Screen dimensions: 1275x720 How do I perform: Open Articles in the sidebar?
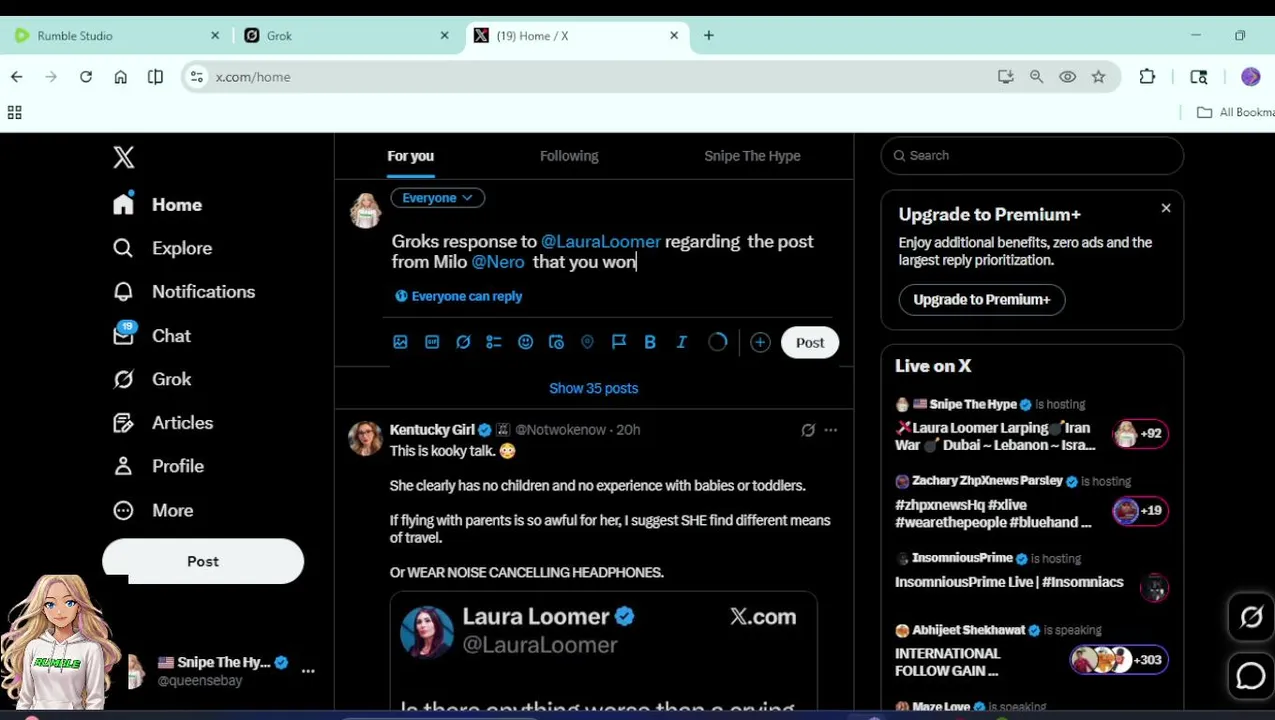pos(163,423)
